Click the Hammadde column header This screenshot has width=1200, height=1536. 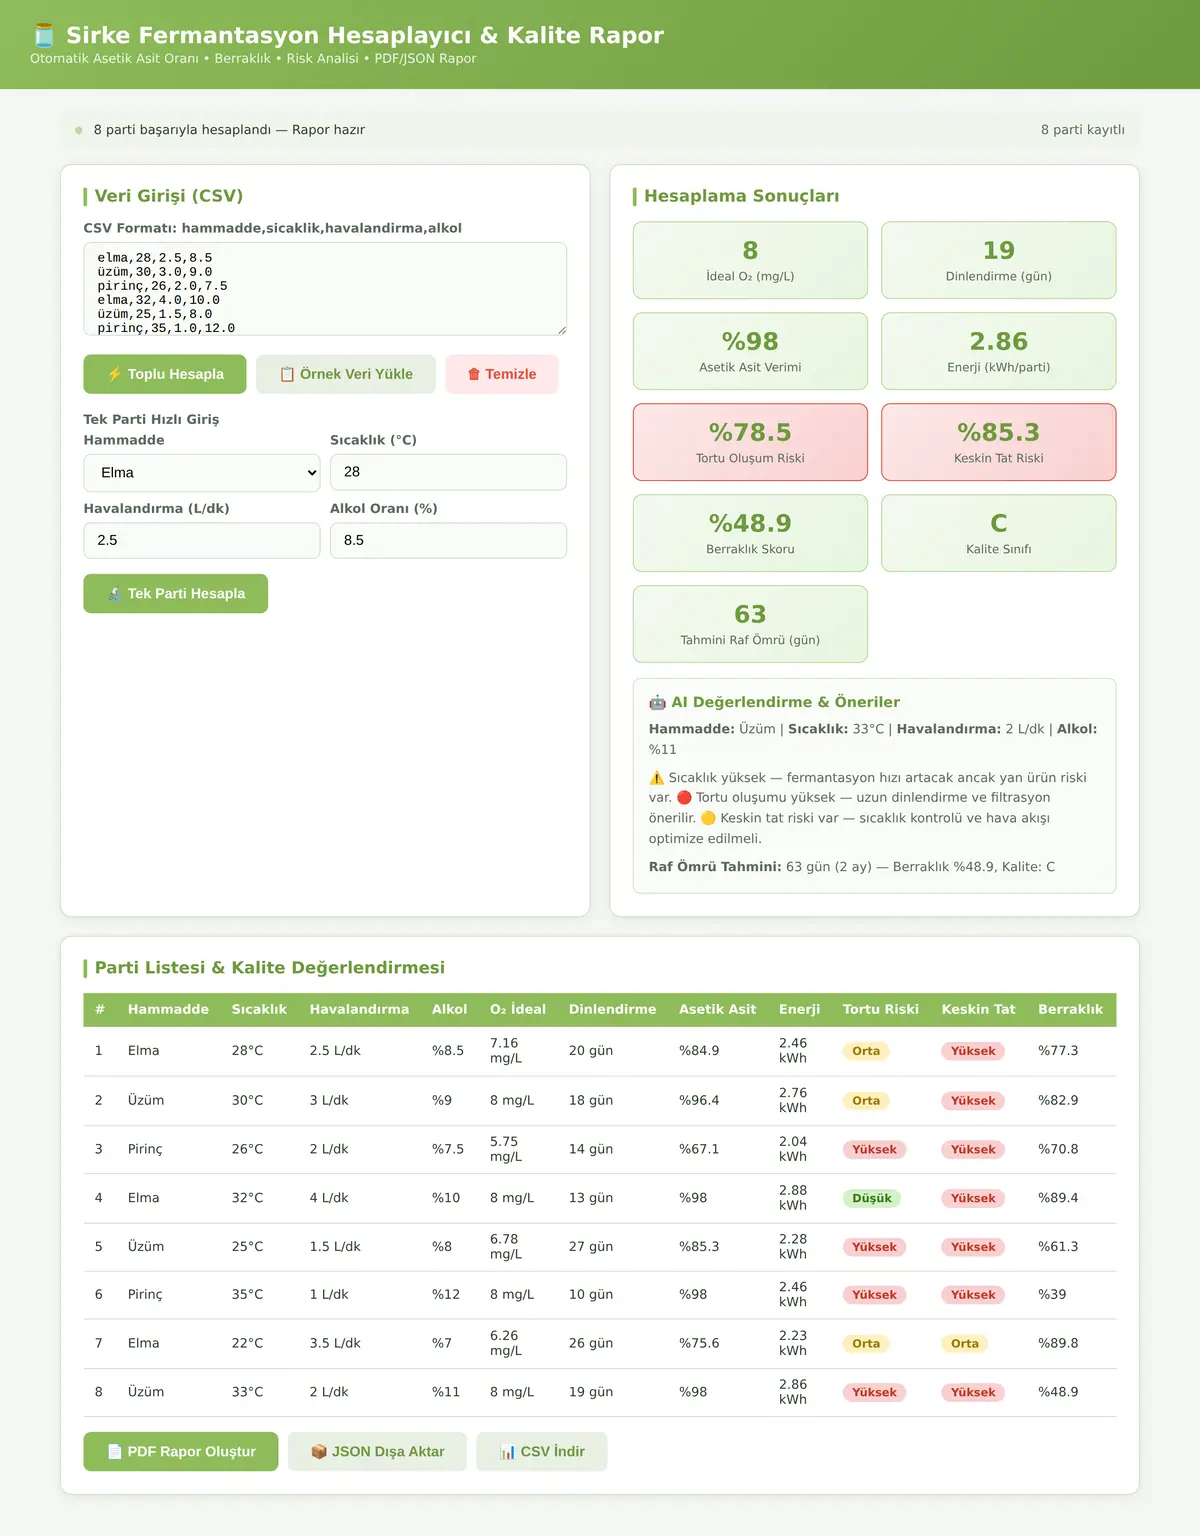(168, 1009)
